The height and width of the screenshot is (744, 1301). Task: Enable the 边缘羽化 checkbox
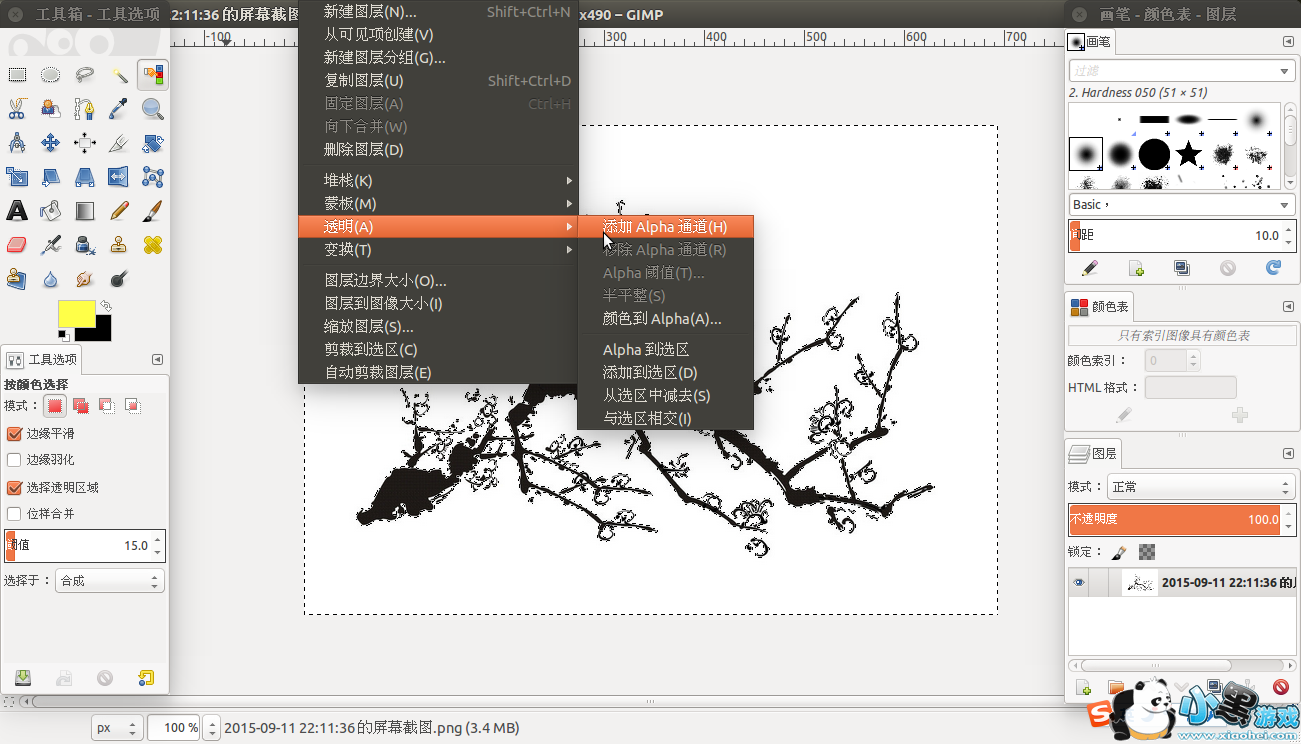coord(14,460)
